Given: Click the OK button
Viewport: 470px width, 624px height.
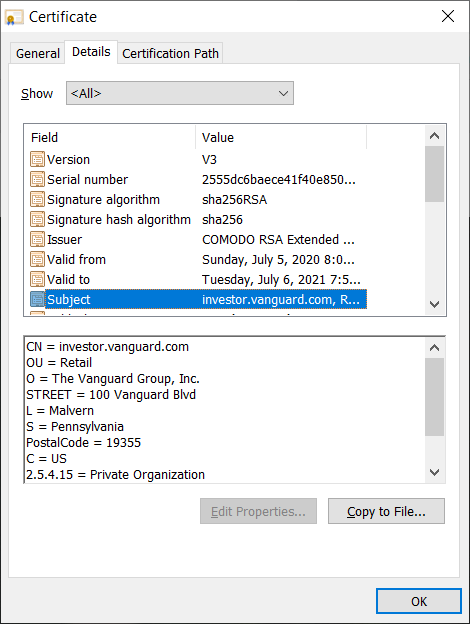Looking at the screenshot, I should click(419, 601).
